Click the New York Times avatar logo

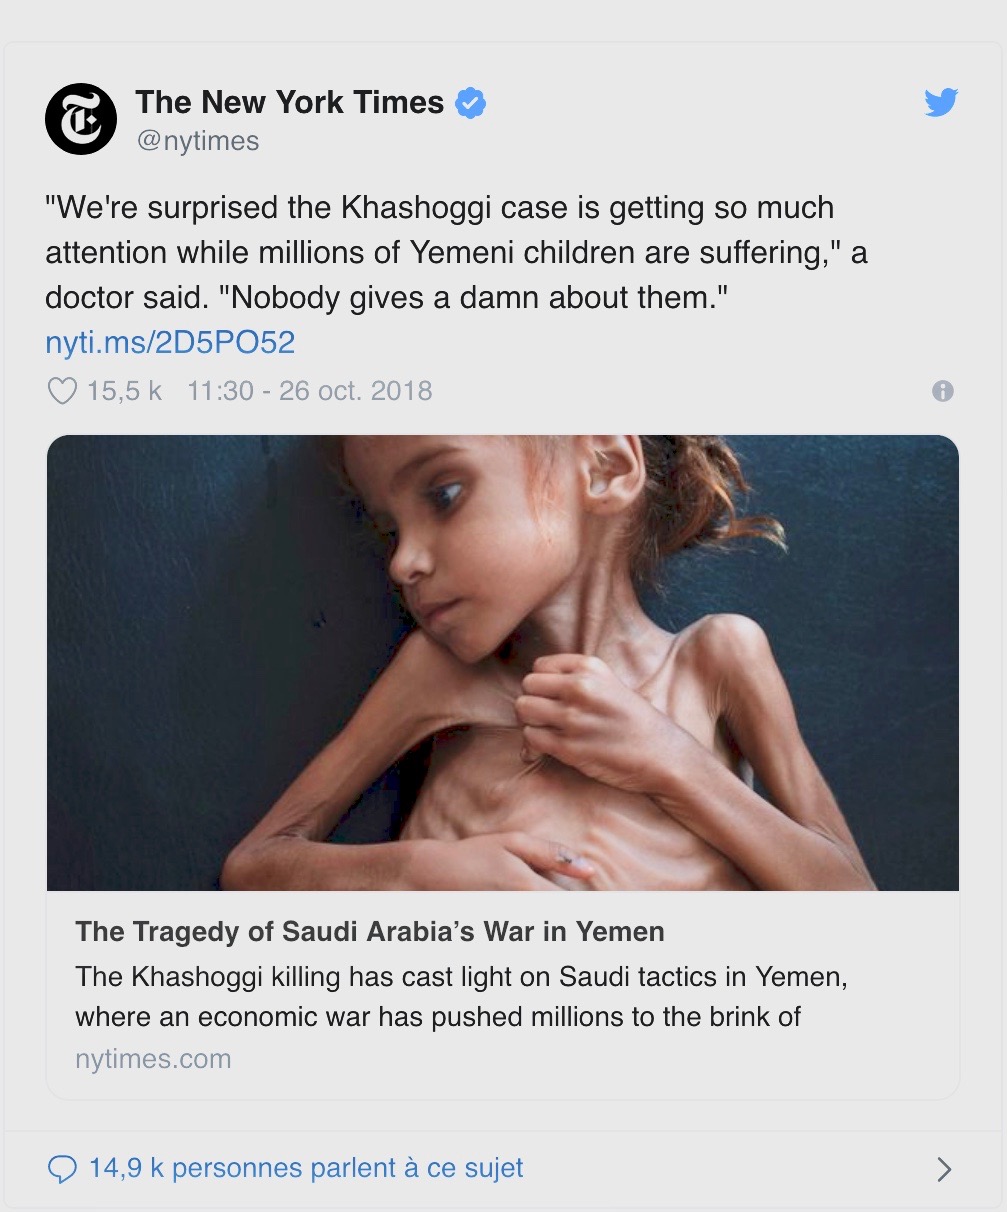pos(81,119)
